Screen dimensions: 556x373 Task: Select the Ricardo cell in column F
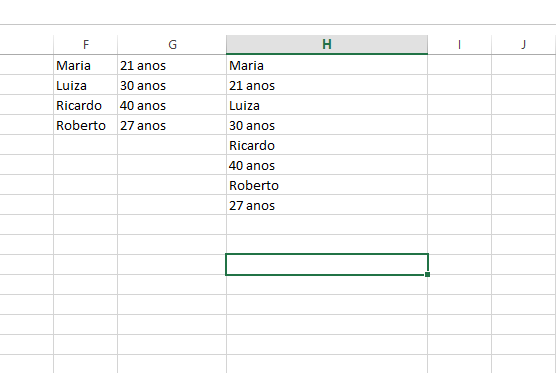click(x=85, y=105)
